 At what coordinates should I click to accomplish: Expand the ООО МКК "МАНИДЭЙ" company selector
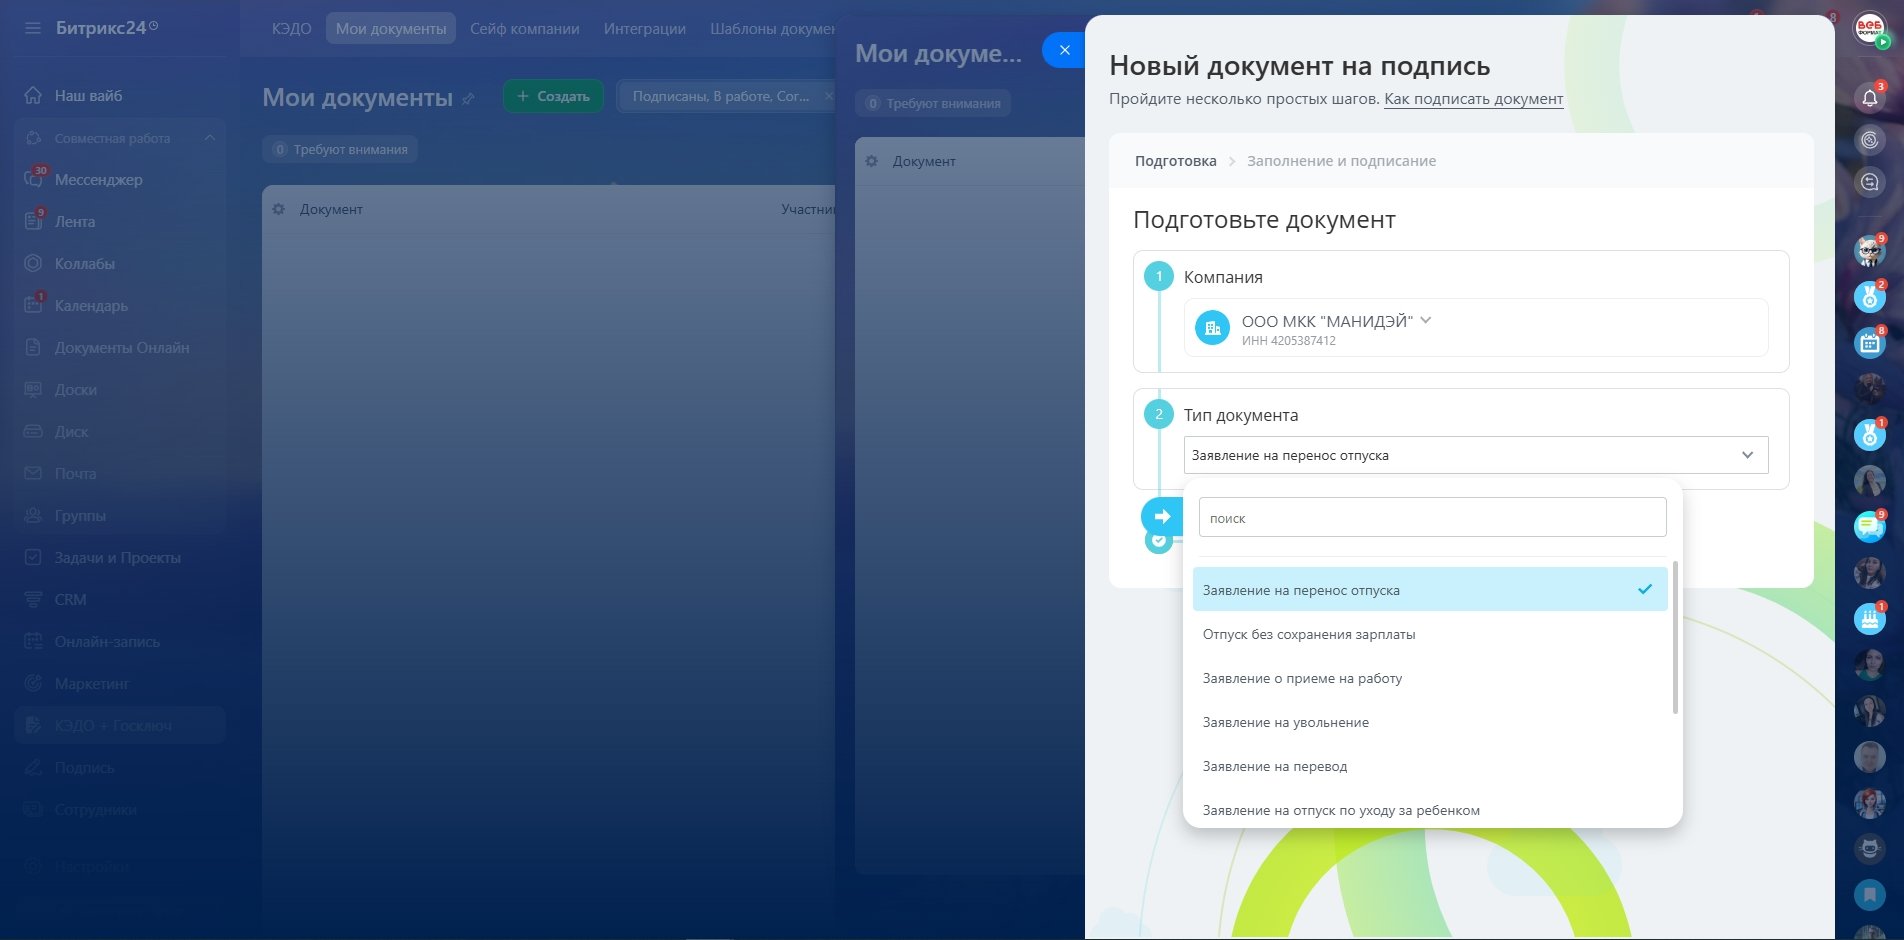(x=1336, y=321)
